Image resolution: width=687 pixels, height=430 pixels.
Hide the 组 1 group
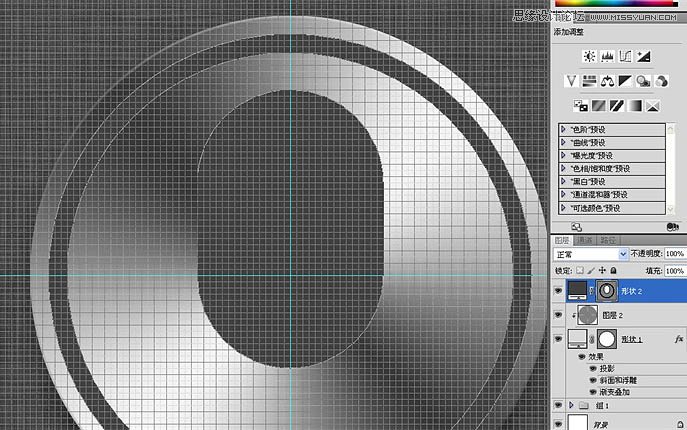pos(558,405)
